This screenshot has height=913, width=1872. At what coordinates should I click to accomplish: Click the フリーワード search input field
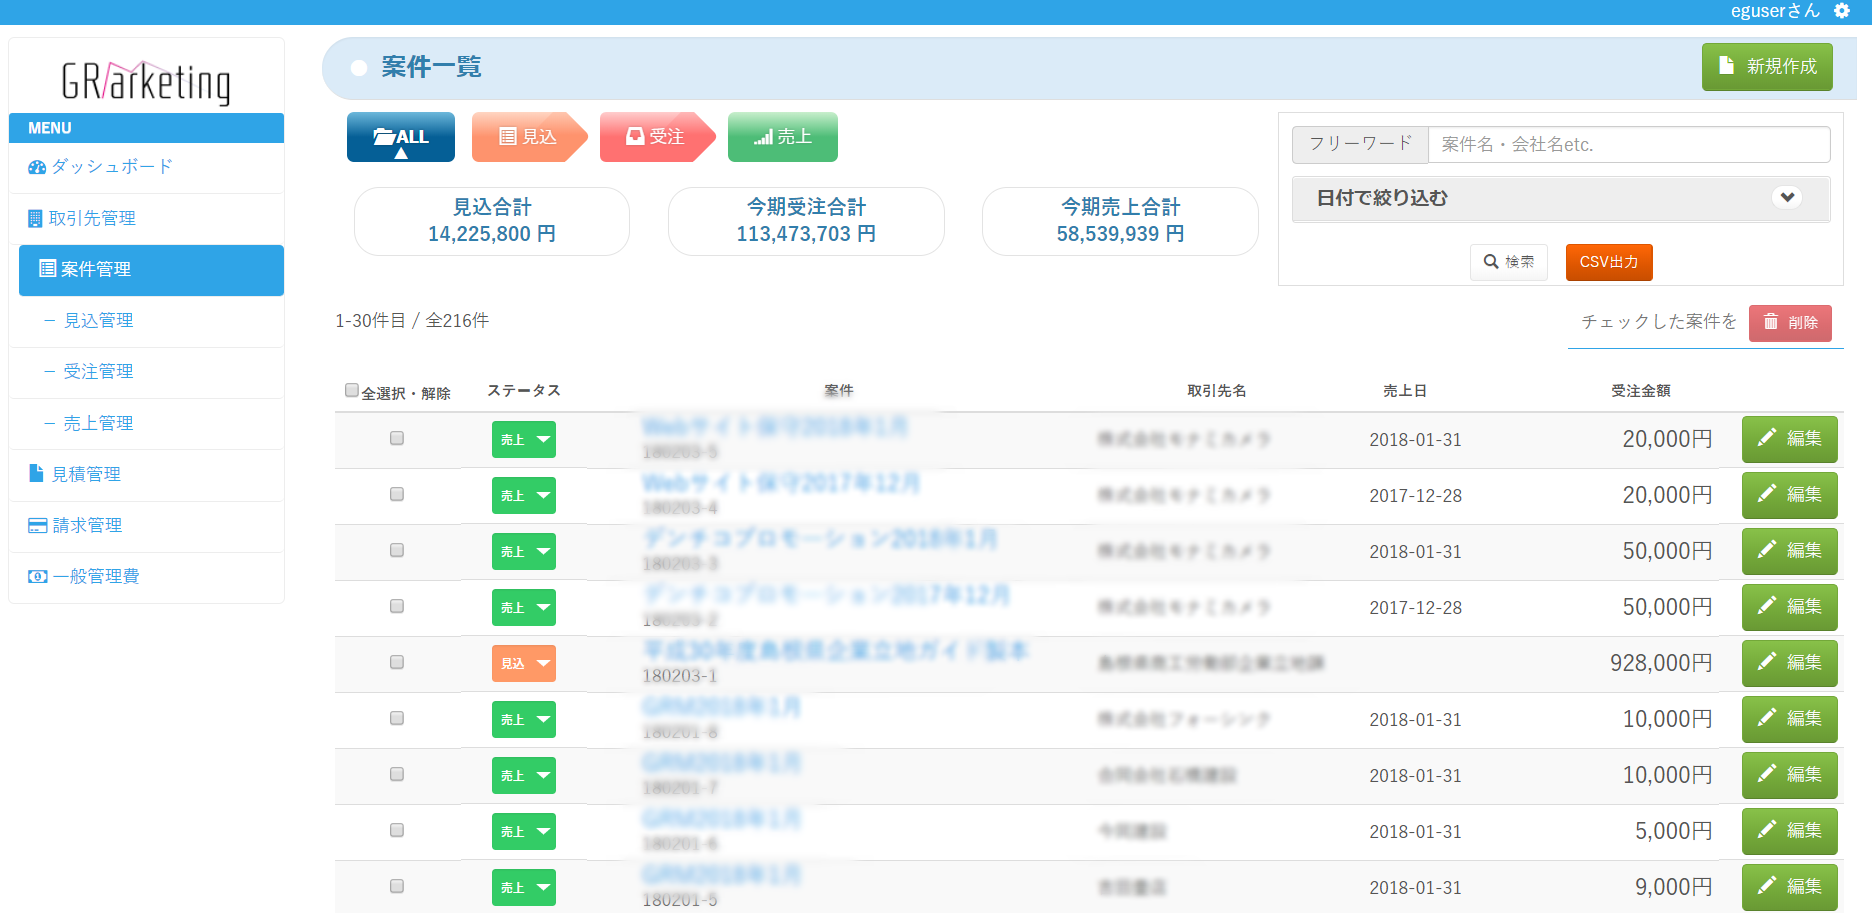(1629, 145)
